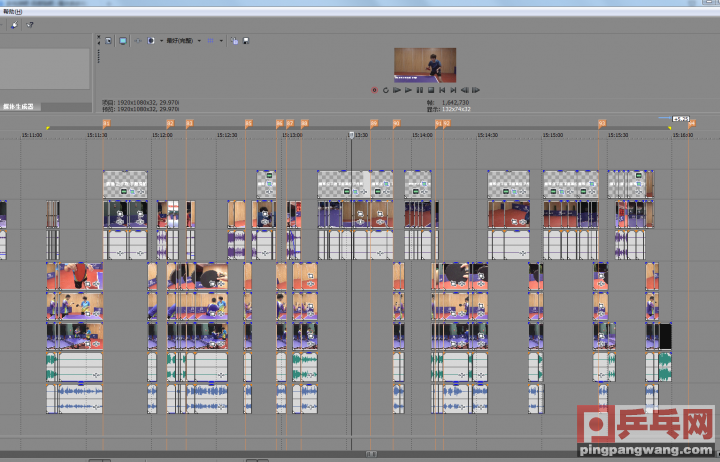
Task: Pause the preview playback
Action: coord(418,90)
